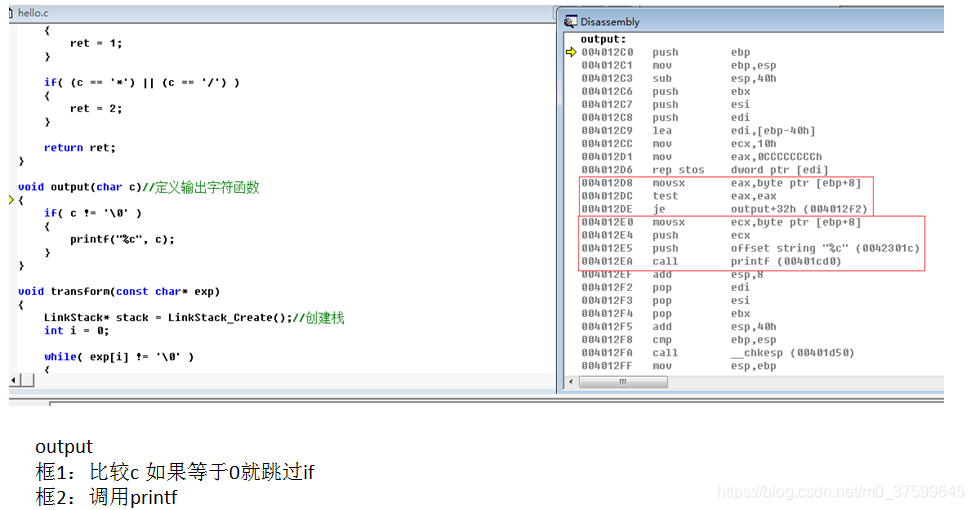Screen dimensions: 974x510
Task: Click the hello.c document icon
Action: 11,12
